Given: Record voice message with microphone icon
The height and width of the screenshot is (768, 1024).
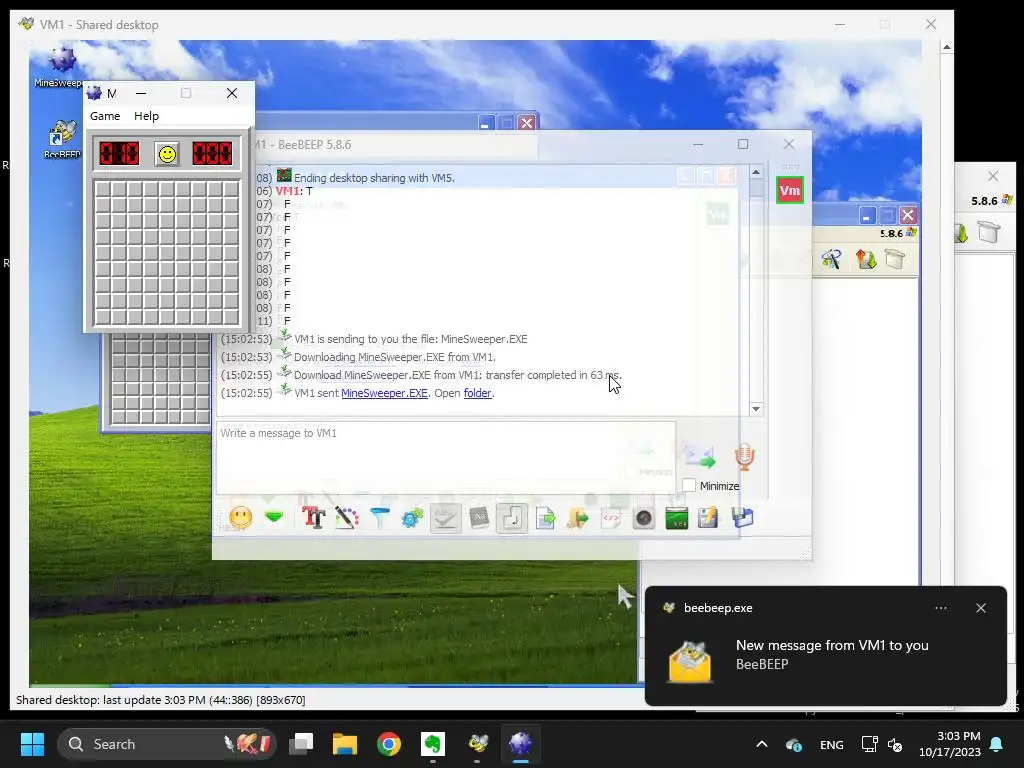Looking at the screenshot, I should (x=744, y=456).
